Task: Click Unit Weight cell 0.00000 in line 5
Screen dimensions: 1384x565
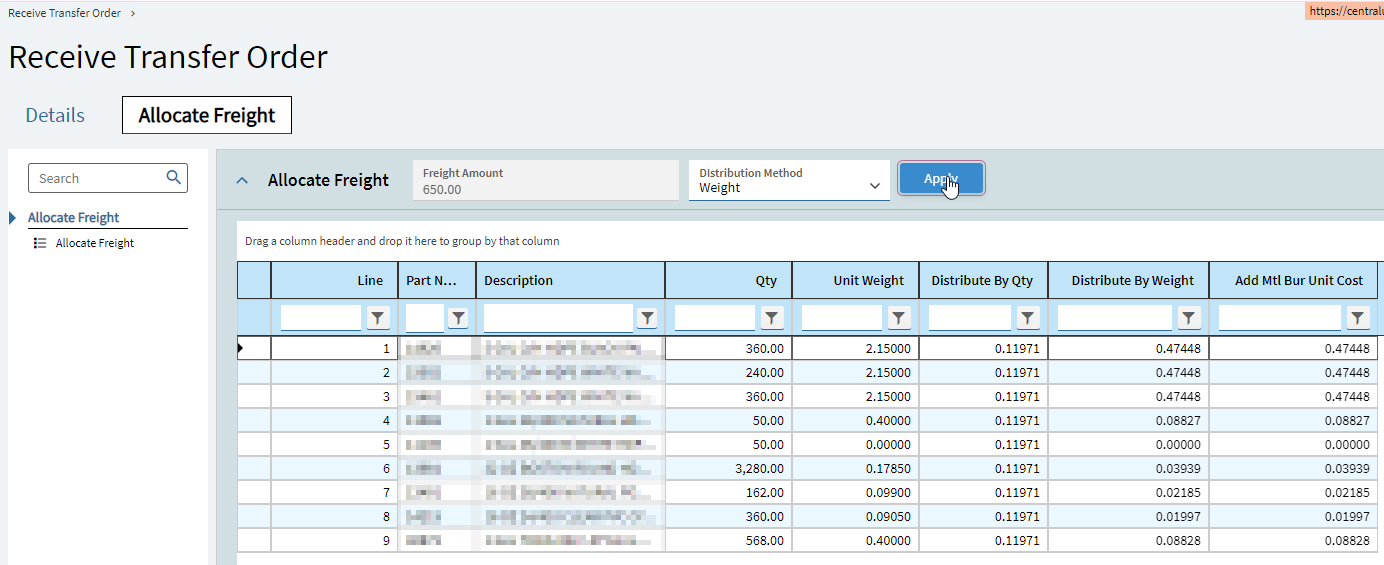Action: 855,444
